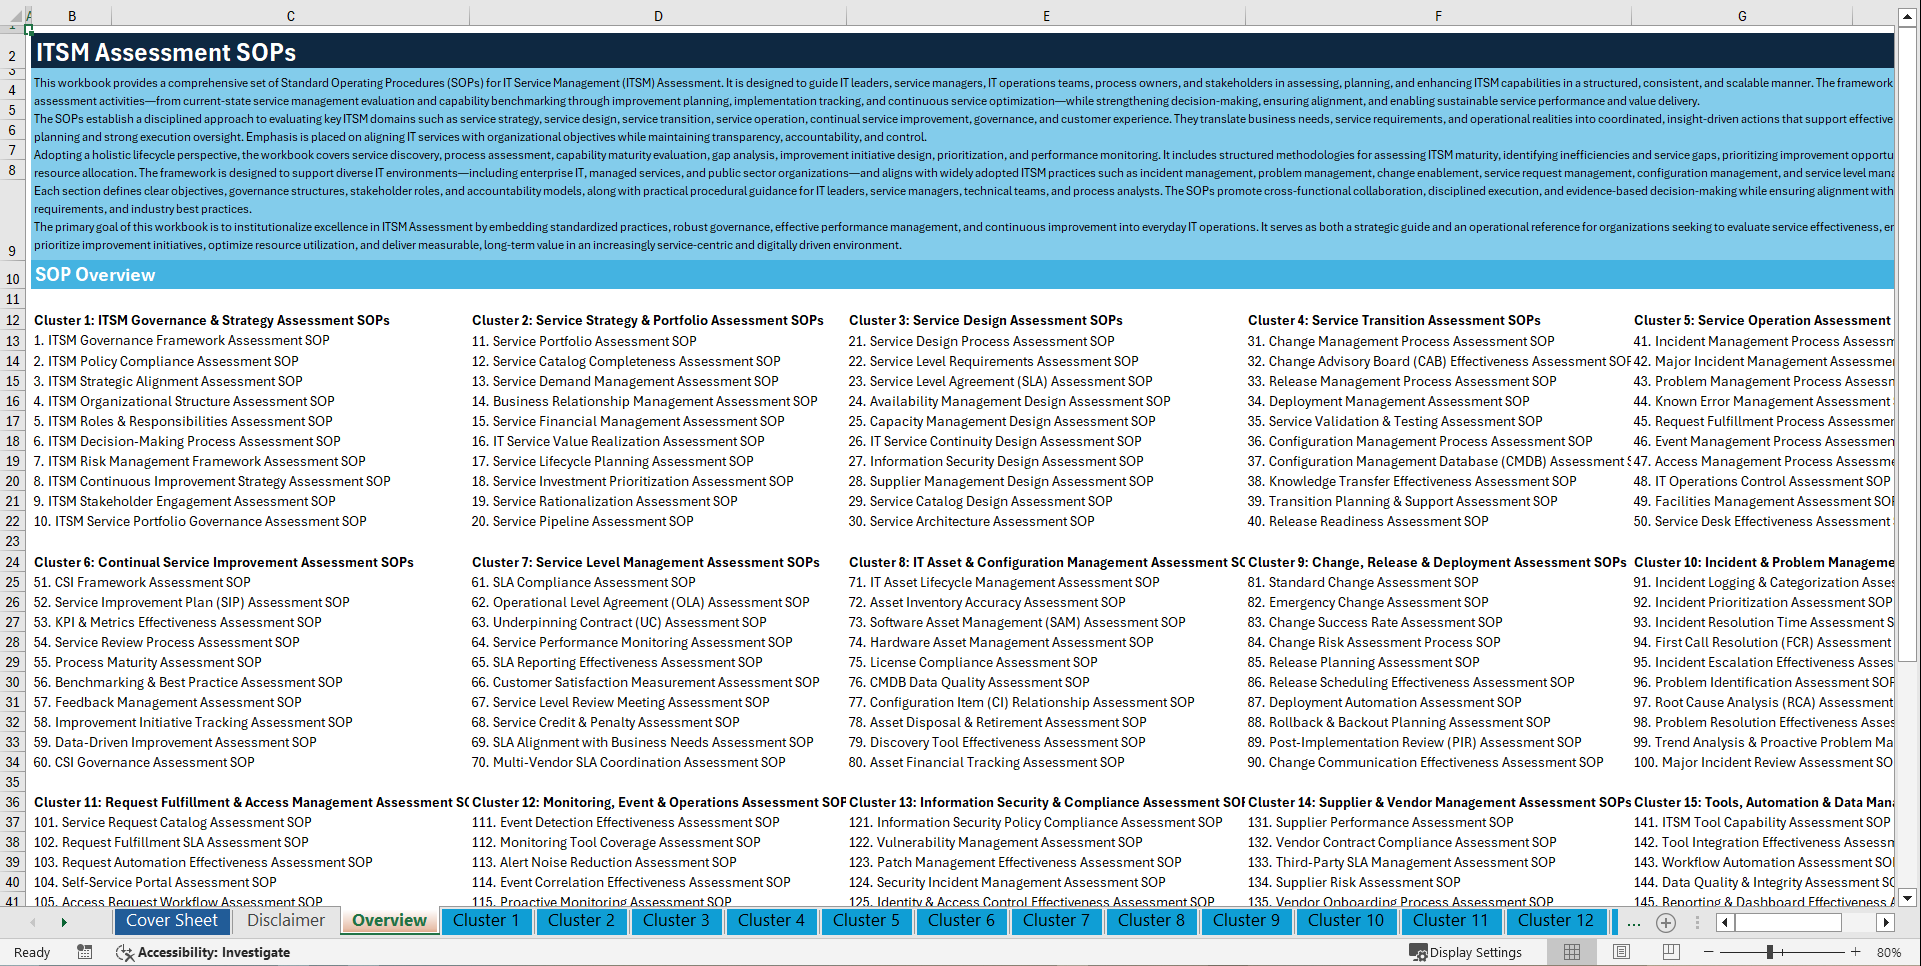Select the Cluster 9 sheet tab
Image resolution: width=1921 pixels, height=966 pixels.
pos(1246,921)
